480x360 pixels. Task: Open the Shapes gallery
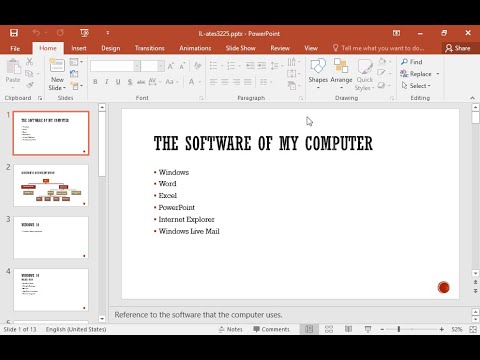(318, 74)
